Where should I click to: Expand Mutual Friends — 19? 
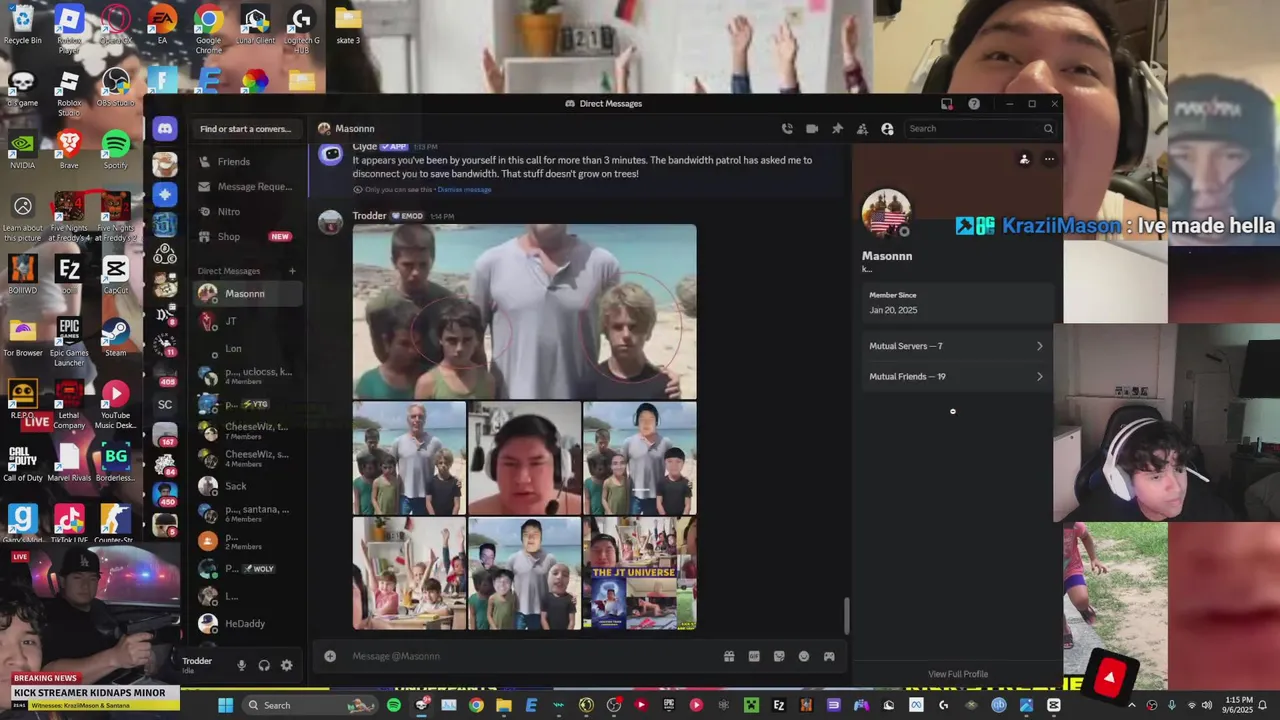click(x=956, y=377)
